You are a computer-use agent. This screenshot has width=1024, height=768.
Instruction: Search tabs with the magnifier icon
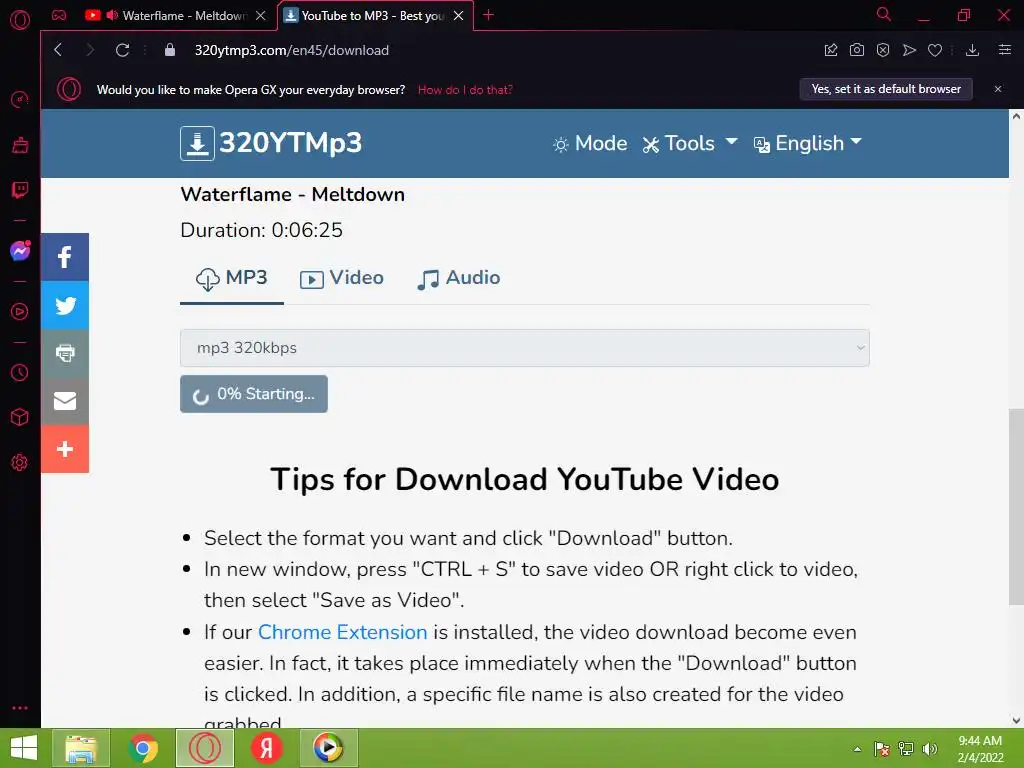(x=883, y=14)
